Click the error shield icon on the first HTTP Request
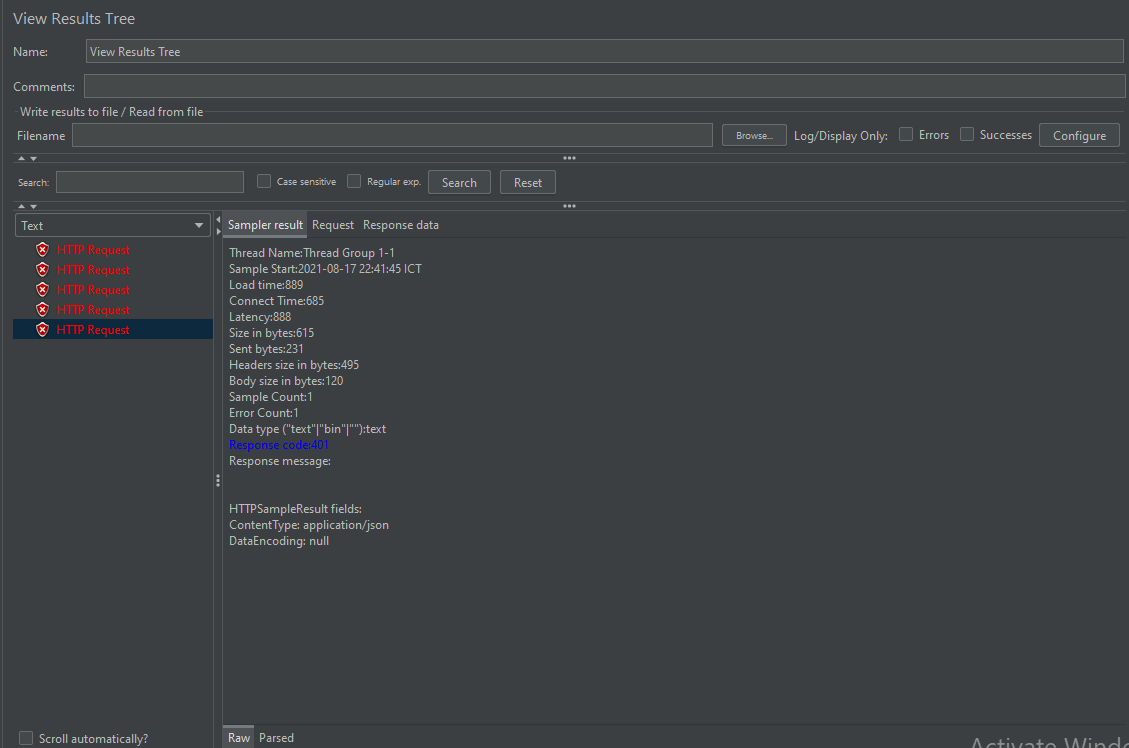The width and height of the screenshot is (1129, 748). click(x=41, y=249)
